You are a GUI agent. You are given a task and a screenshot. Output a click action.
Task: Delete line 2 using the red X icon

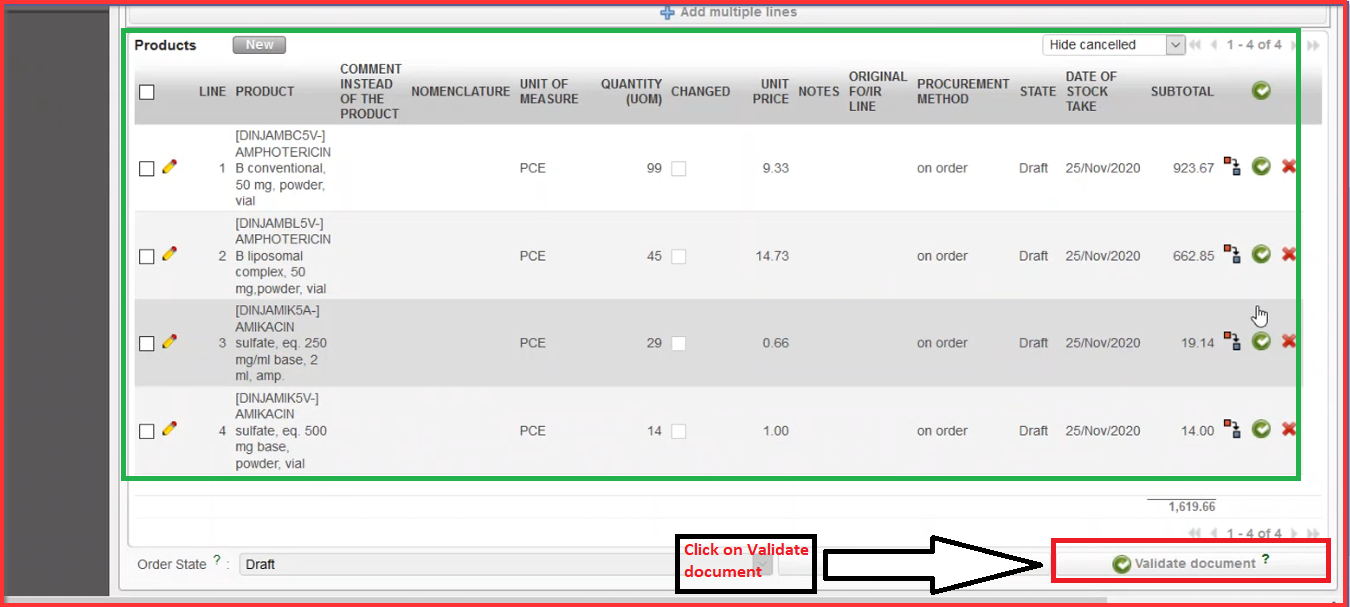1288,255
